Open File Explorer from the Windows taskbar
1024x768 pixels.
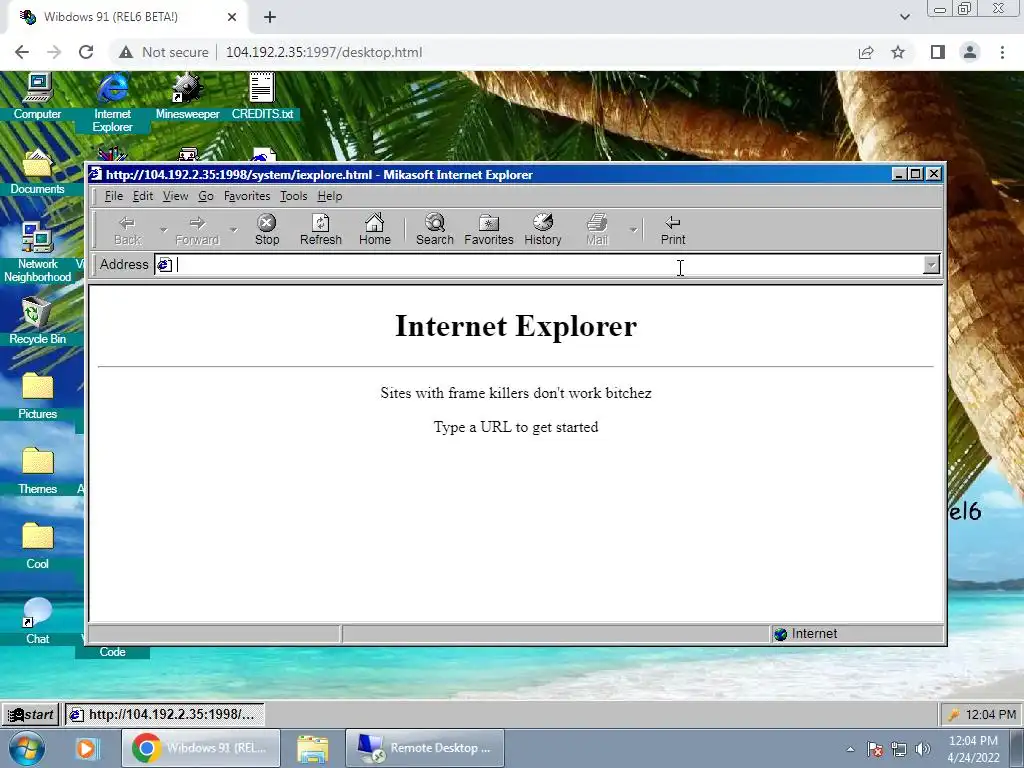click(313, 749)
